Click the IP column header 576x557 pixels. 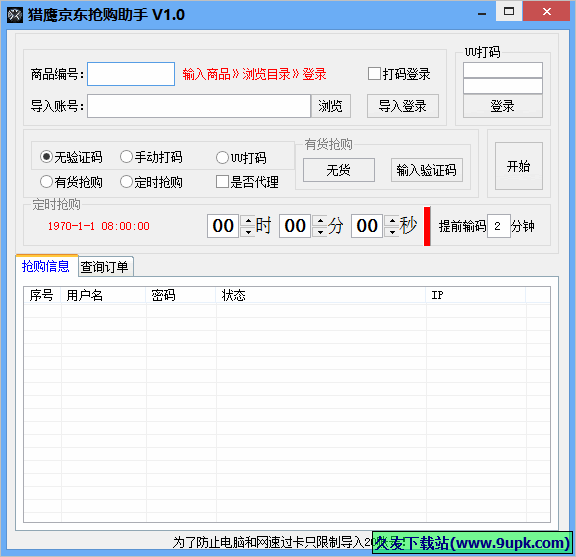476,295
